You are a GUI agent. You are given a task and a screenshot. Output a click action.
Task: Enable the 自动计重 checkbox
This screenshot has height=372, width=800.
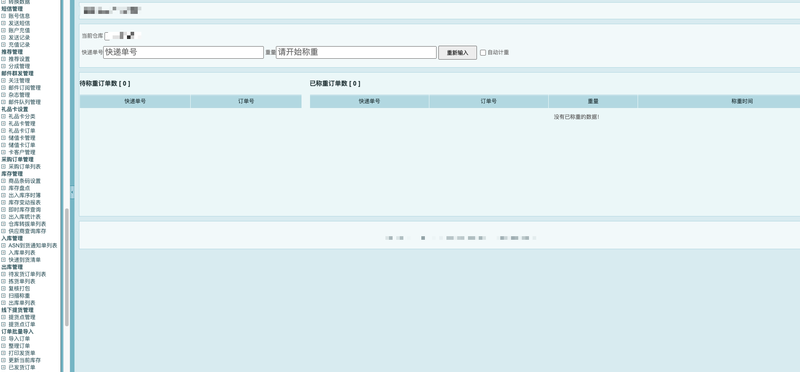[483, 53]
